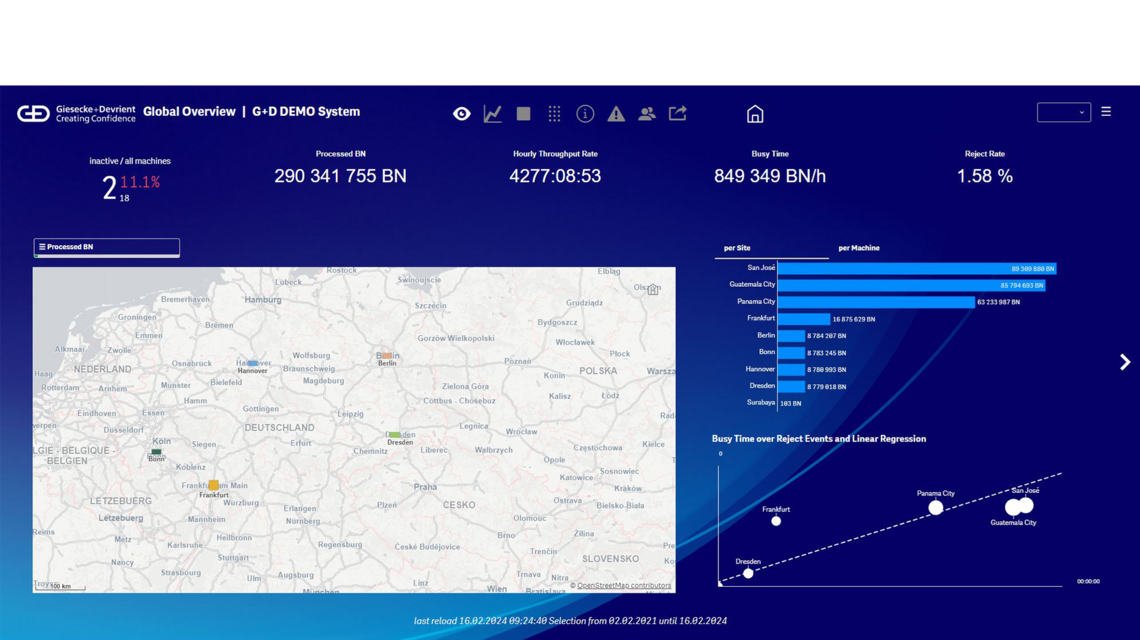Click the Home icon in the toolbar
1140x640 pixels.
pyautogui.click(x=755, y=113)
